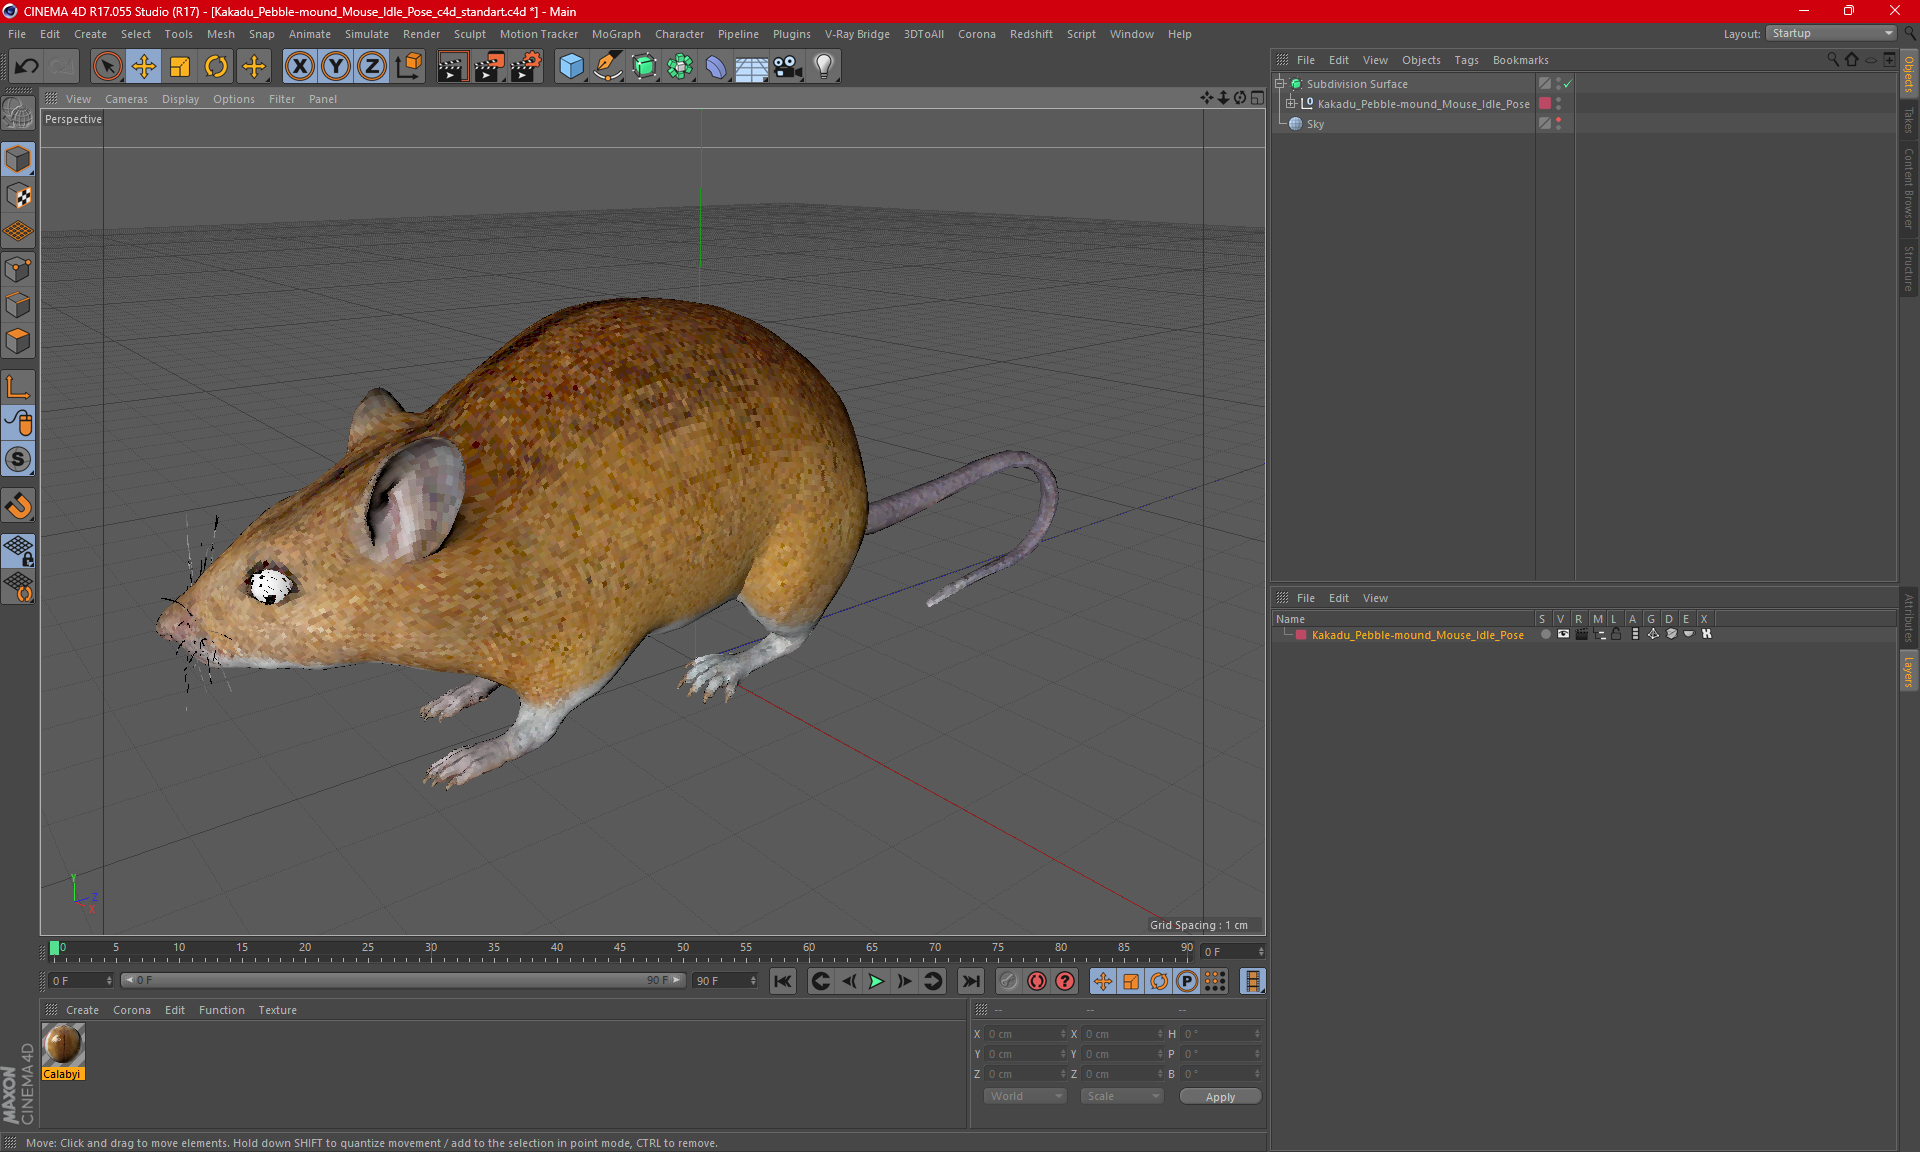Click the Create tab in material panel
The width and height of the screenshot is (1920, 1152).
tap(81, 1009)
